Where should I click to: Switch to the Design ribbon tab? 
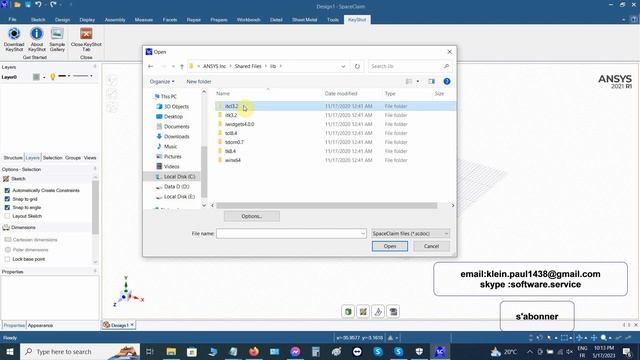(62, 20)
